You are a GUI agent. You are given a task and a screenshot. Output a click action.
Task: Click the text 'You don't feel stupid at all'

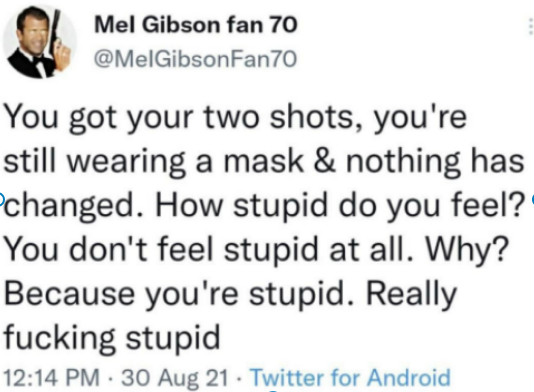coord(208,249)
